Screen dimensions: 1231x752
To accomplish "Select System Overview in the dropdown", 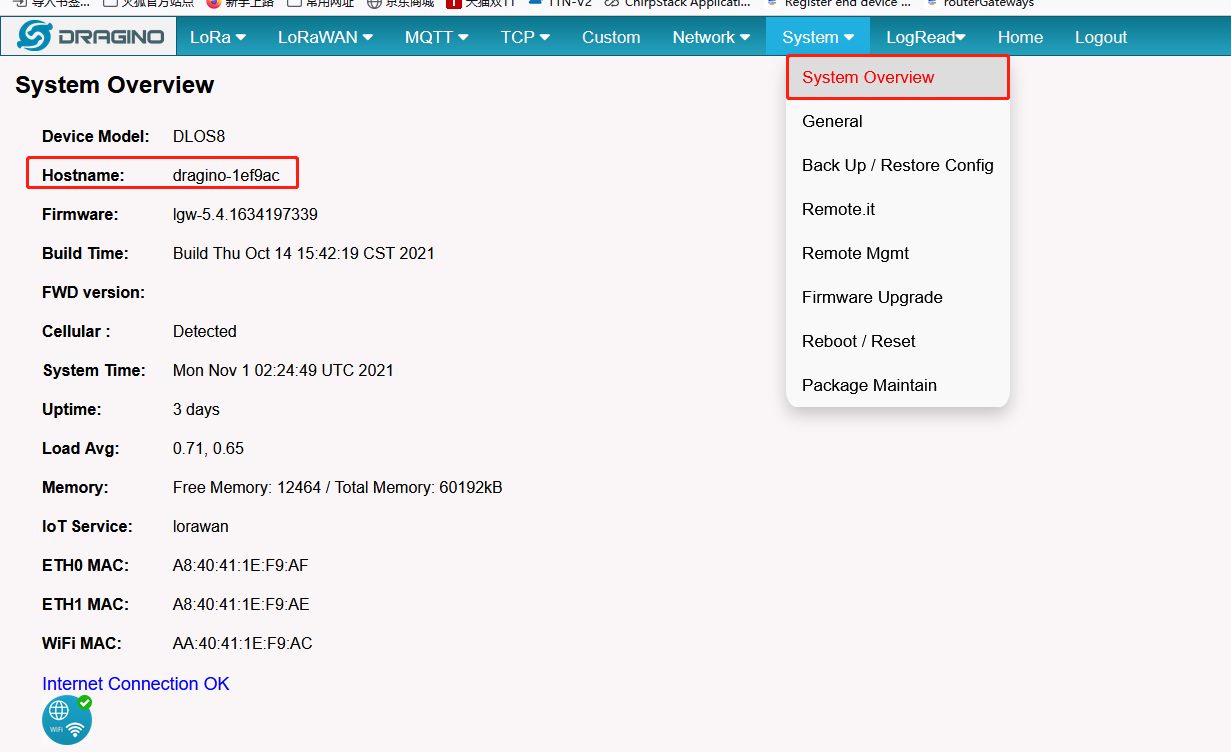I will click(898, 77).
